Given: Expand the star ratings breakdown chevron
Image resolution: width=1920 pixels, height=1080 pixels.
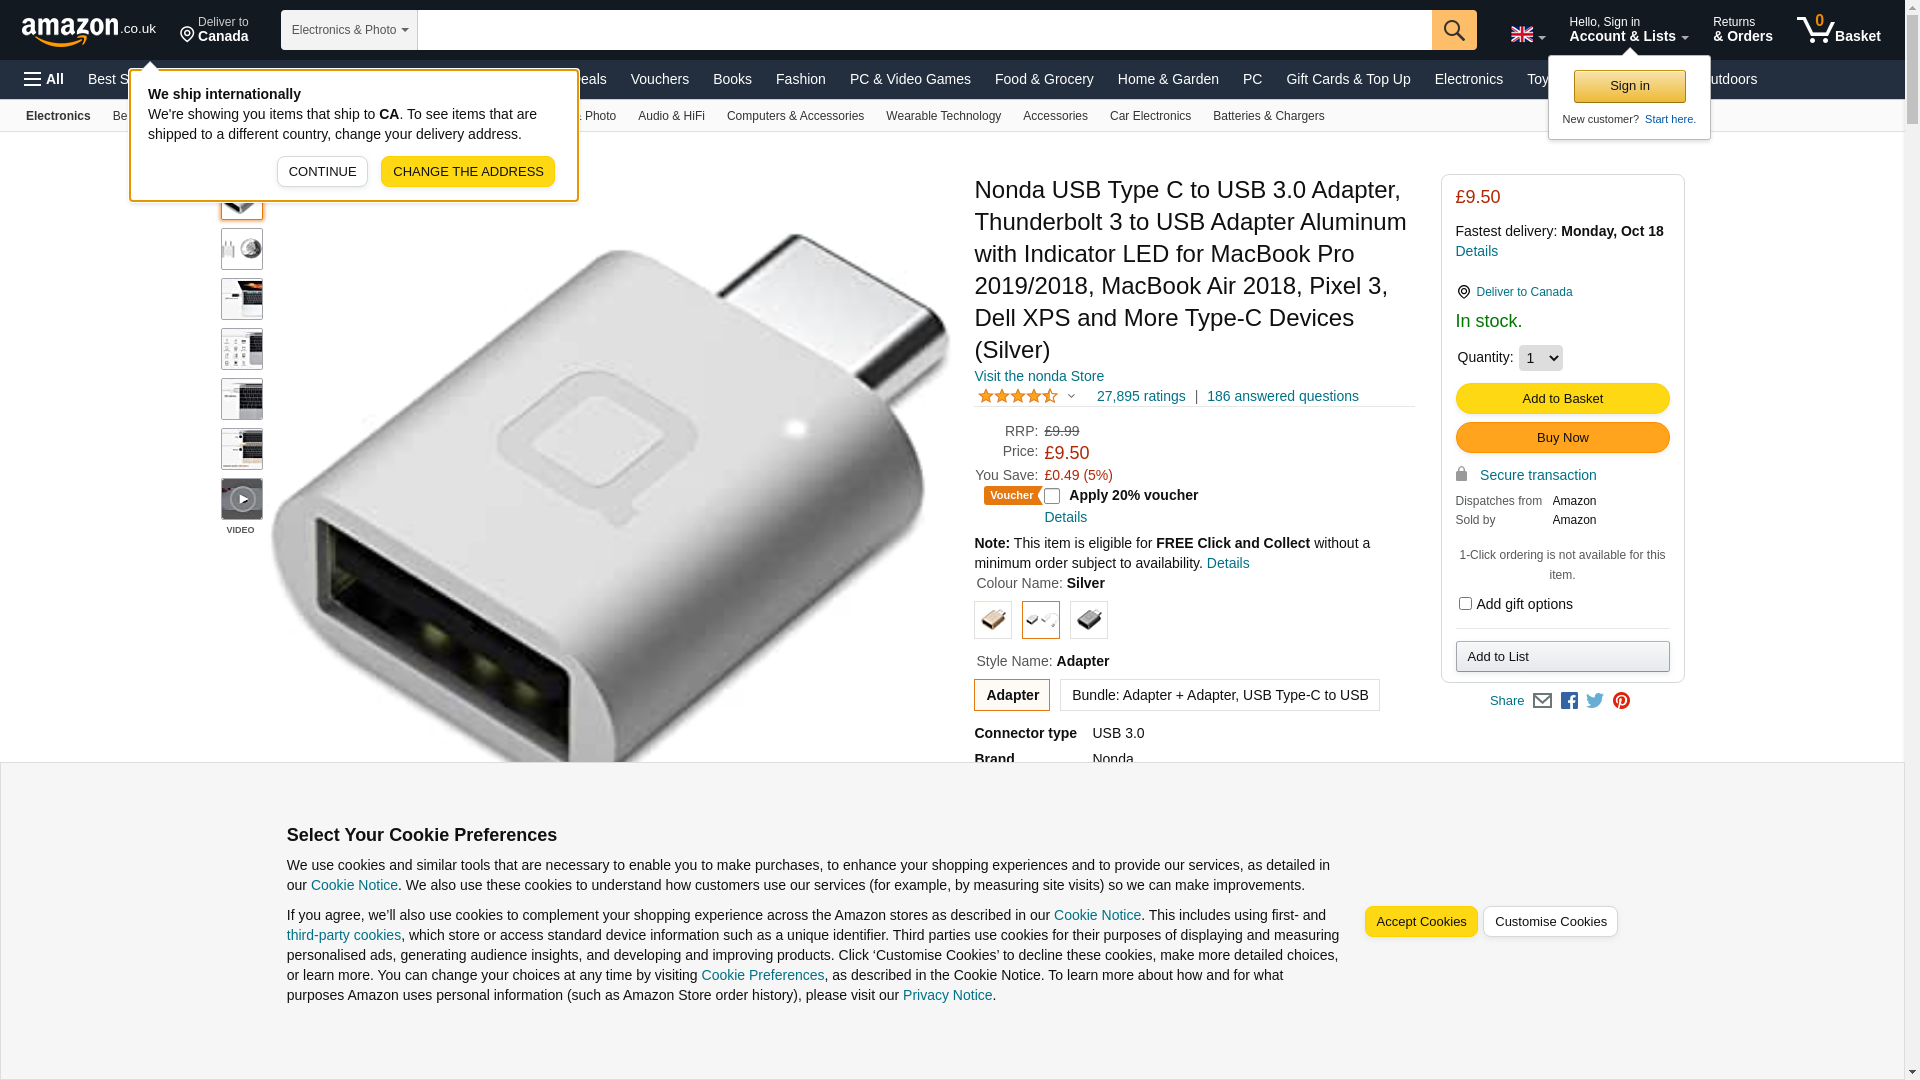Looking at the screenshot, I should [1071, 397].
